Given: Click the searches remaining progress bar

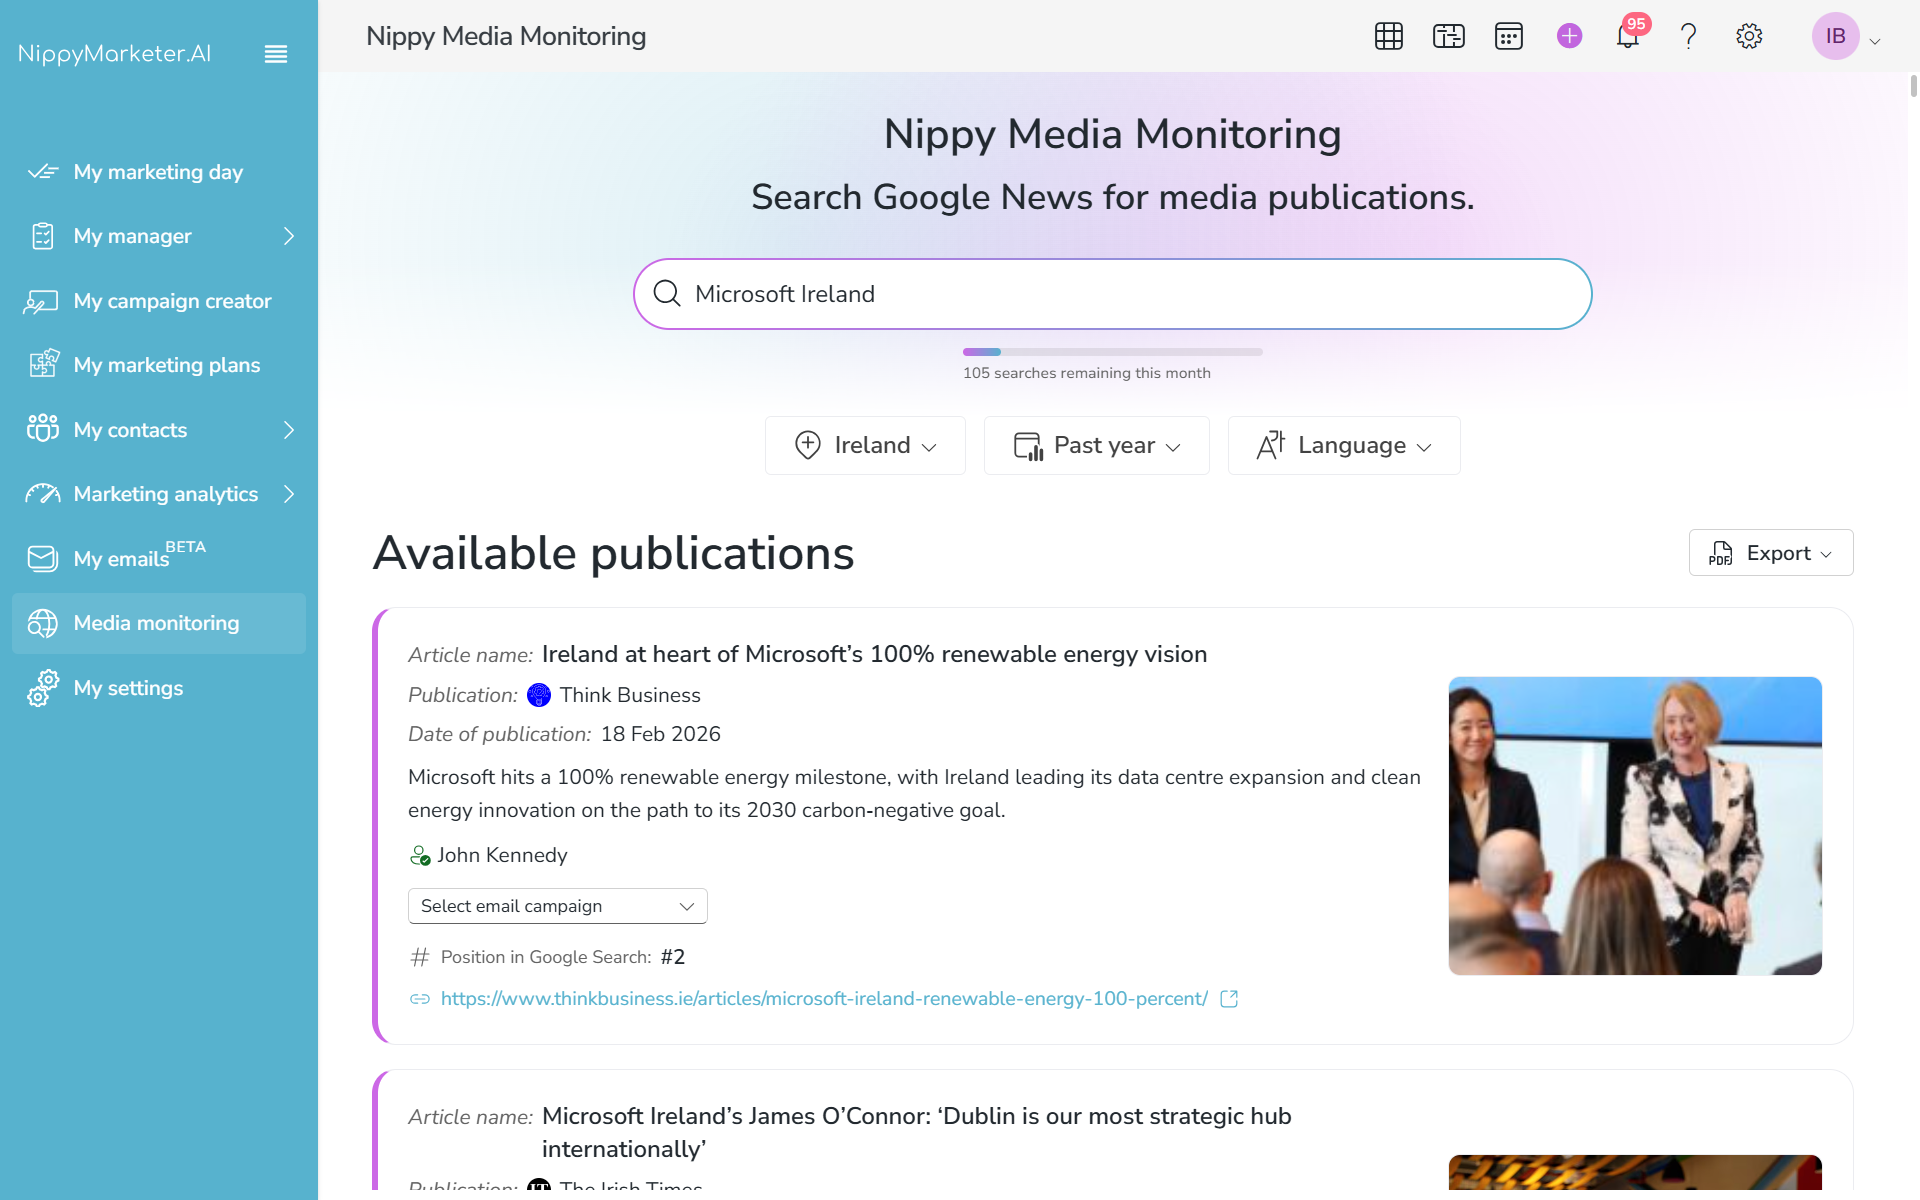Looking at the screenshot, I should 1112,352.
